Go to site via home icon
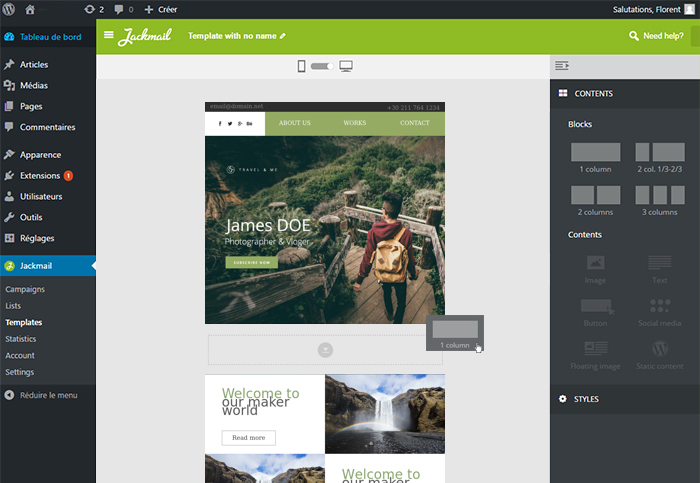The image size is (700, 483). coord(30,9)
